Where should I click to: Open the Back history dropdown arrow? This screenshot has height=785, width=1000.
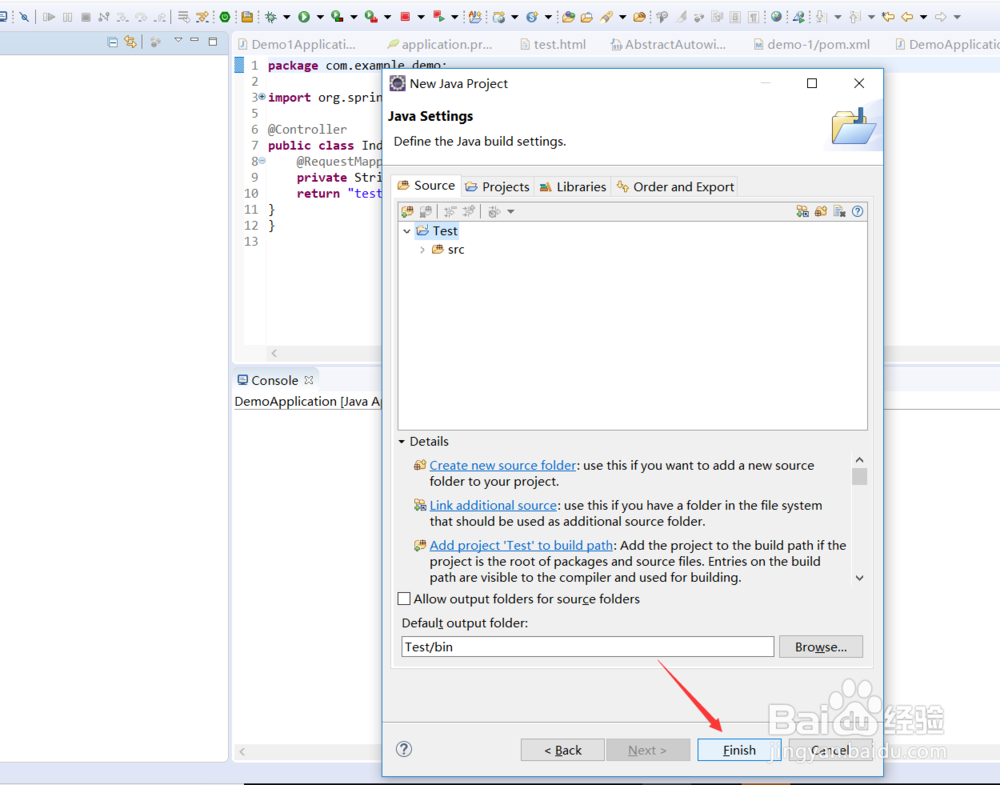pos(923,17)
